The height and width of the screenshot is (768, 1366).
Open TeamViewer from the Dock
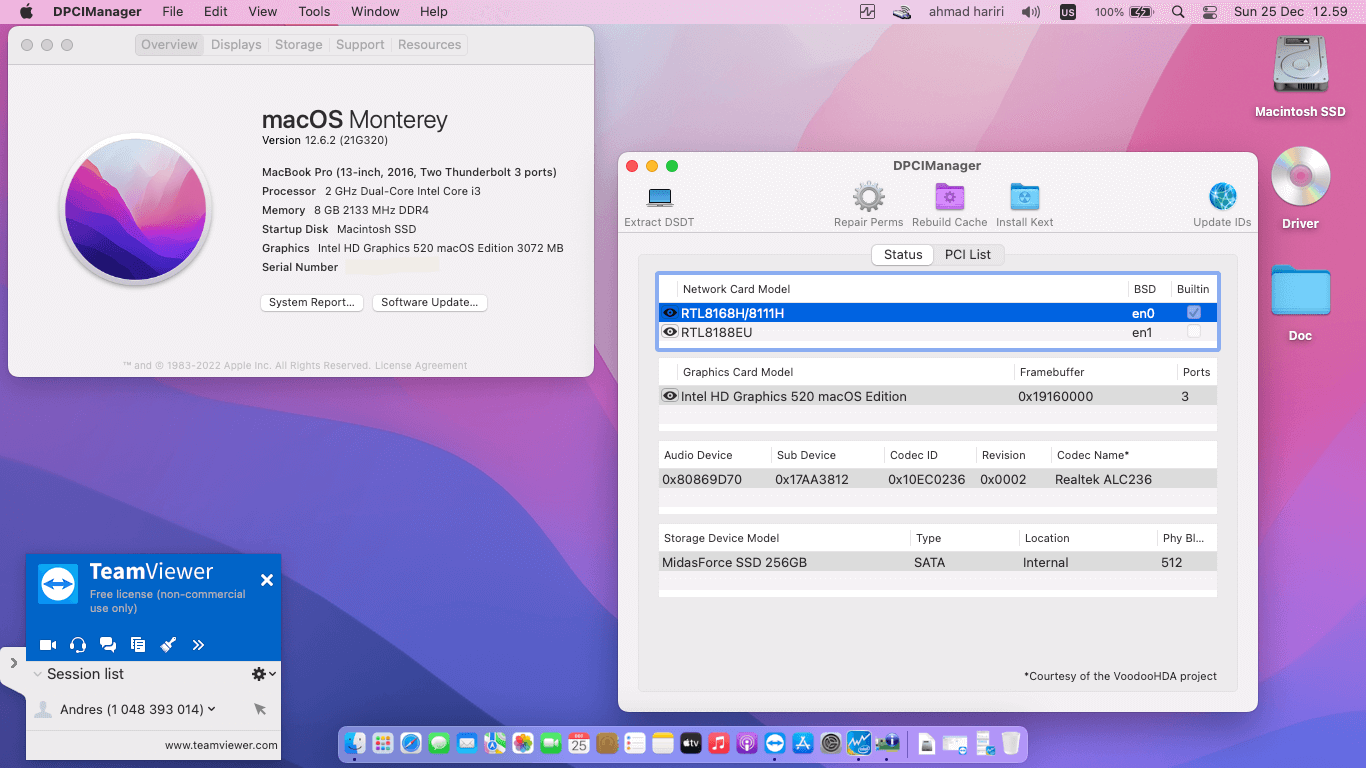click(x=775, y=743)
